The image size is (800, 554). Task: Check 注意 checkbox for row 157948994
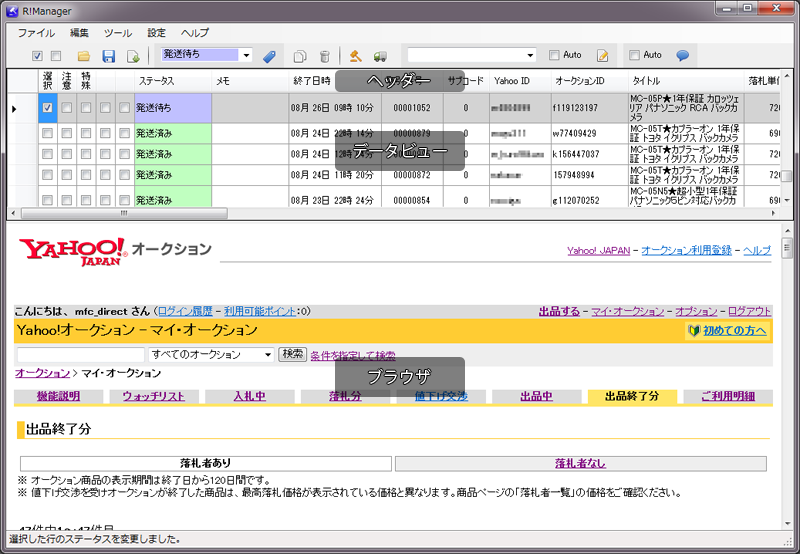tap(67, 175)
